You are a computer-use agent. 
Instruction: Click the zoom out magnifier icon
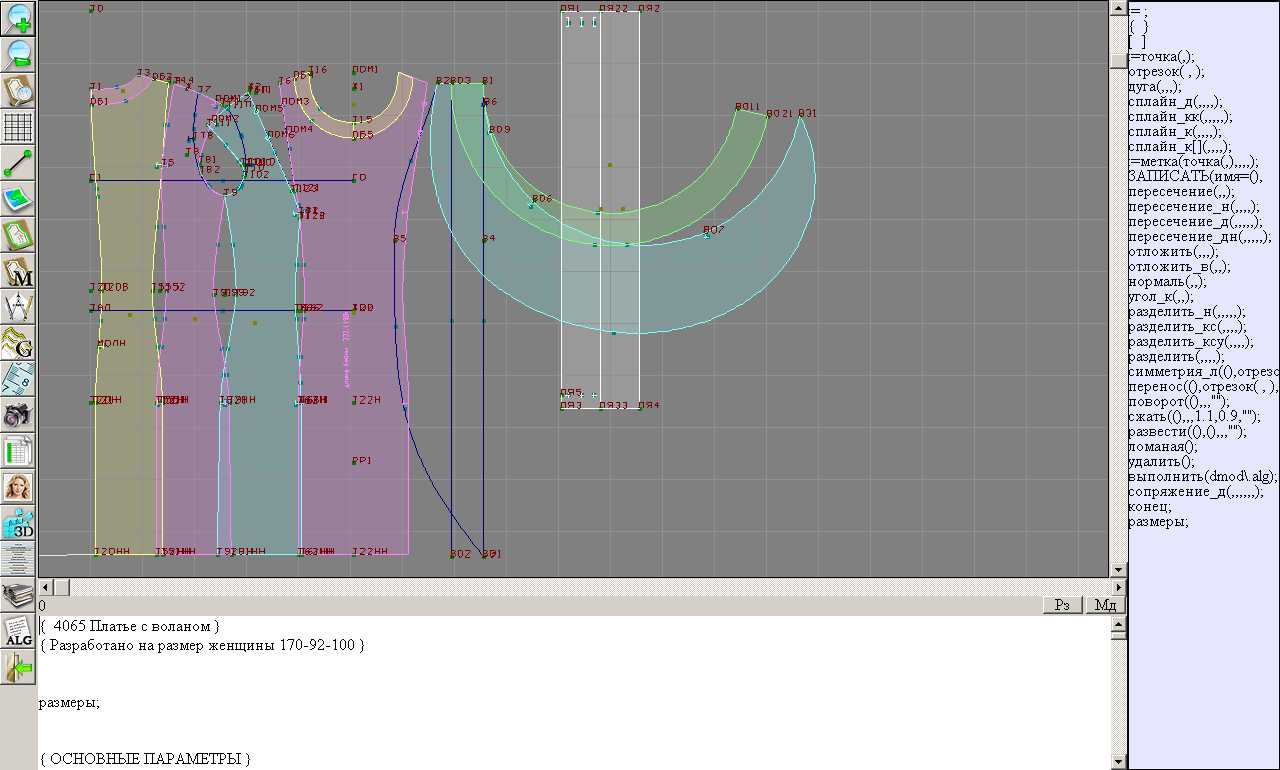coord(19,54)
